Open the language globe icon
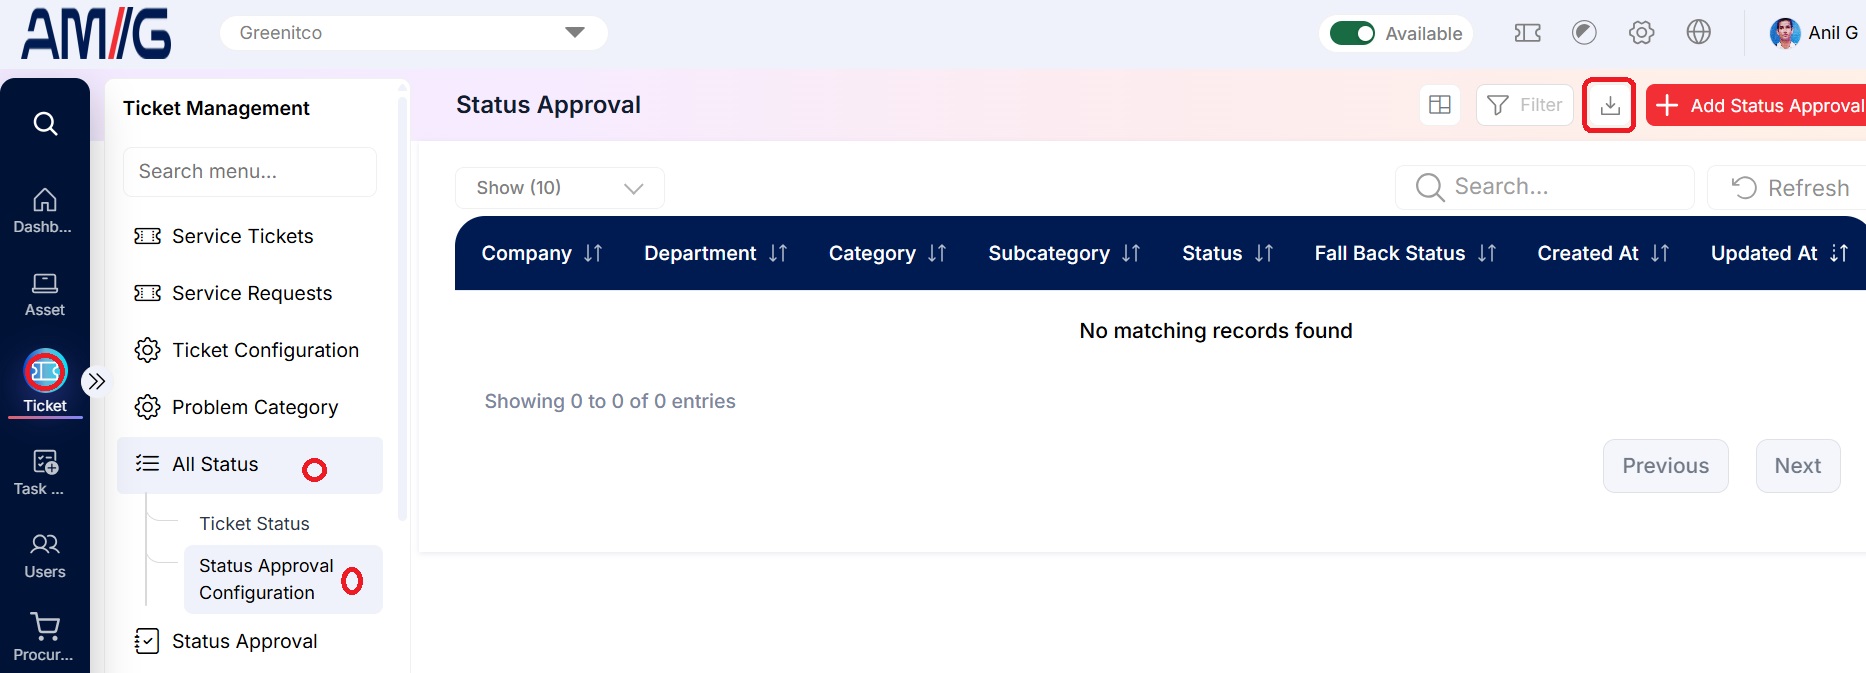 1698,33
